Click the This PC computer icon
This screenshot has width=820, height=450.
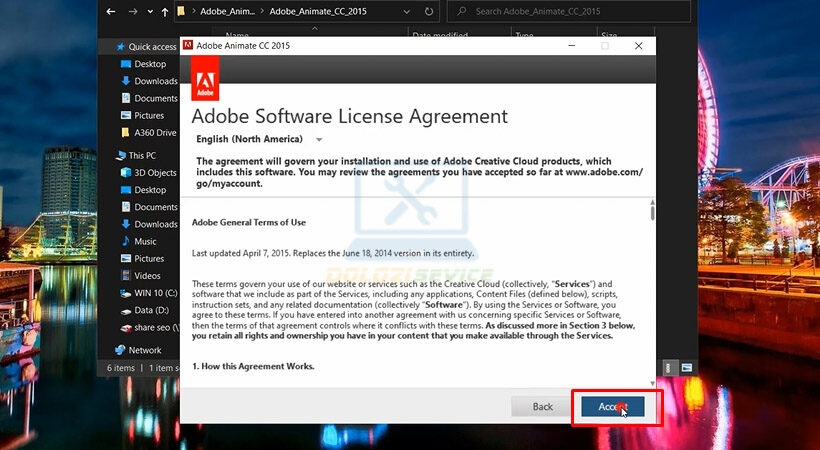121,155
